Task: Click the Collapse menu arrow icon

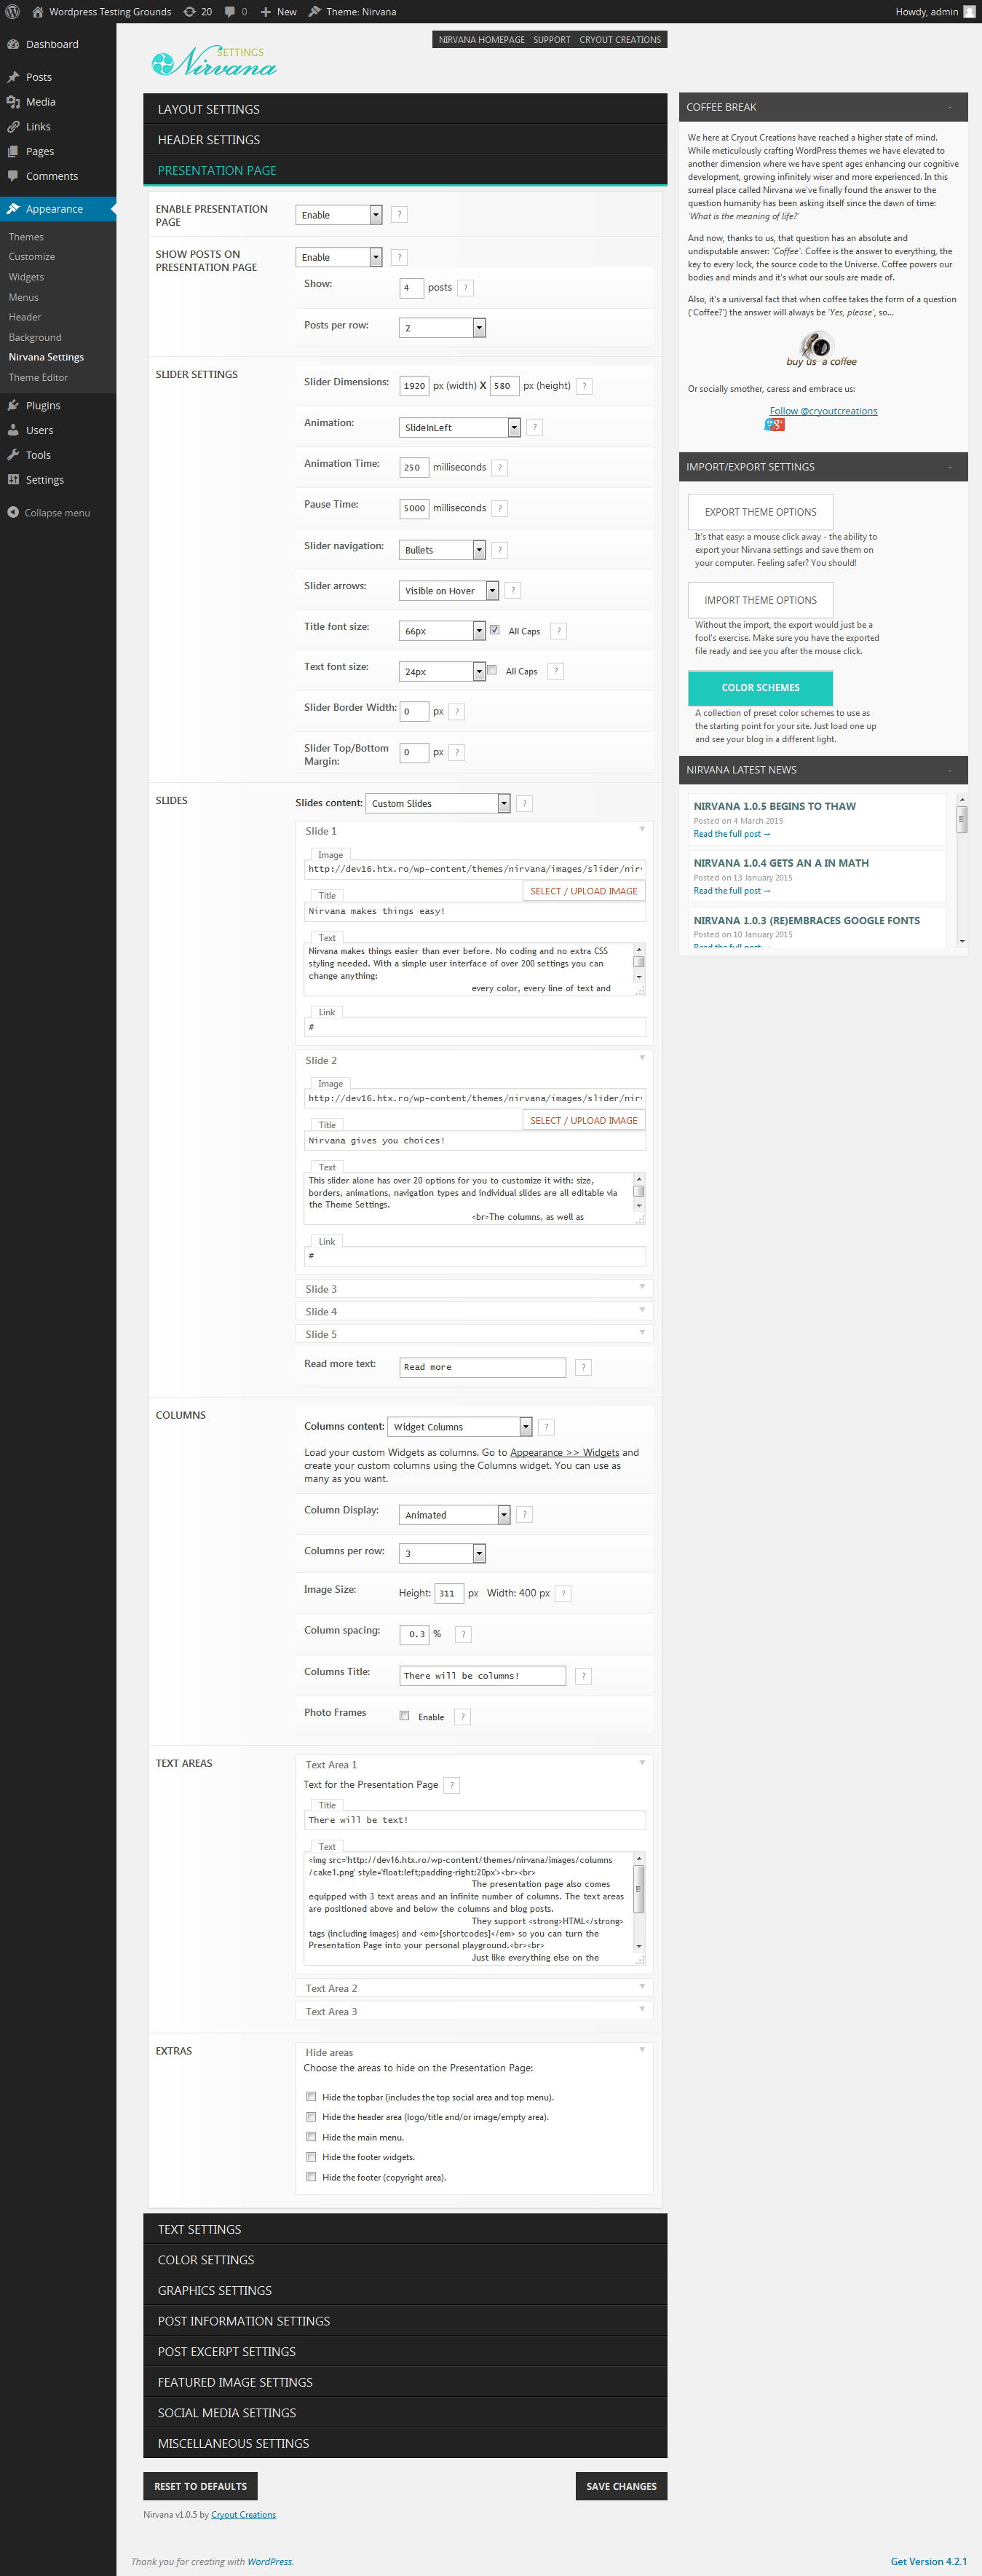Action: [x=13, y=512]
